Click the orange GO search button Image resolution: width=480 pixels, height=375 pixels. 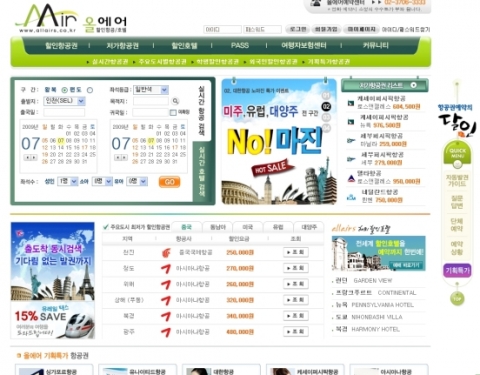point(169,182)
